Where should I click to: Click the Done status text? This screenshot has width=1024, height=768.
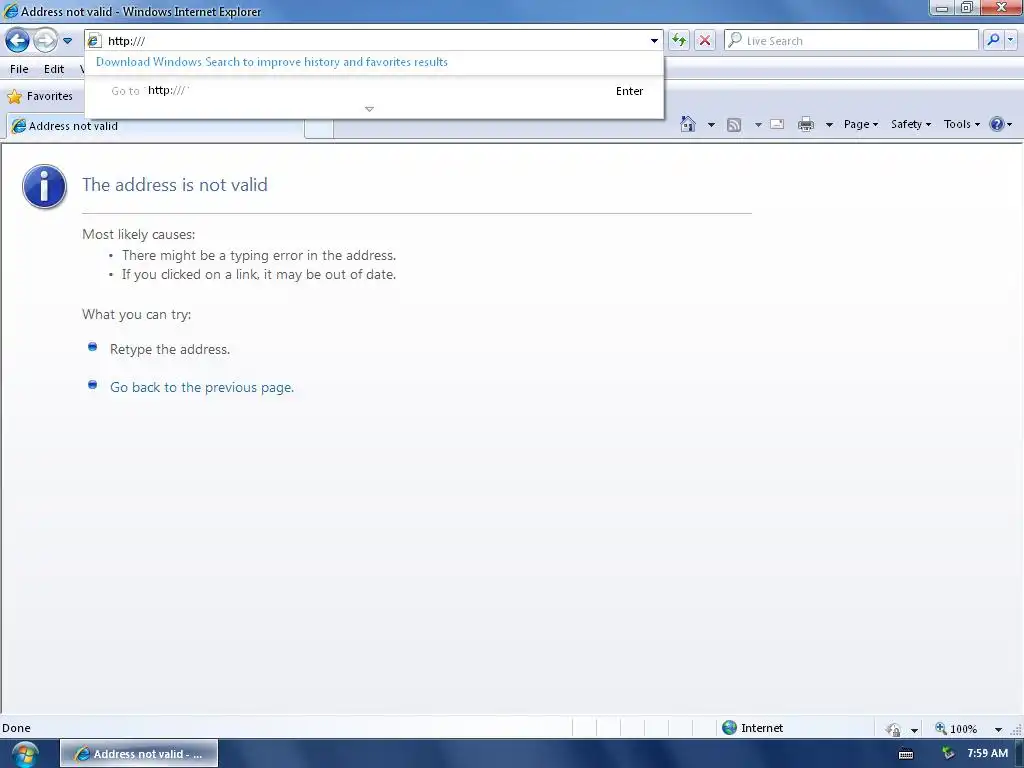(x=16, y=728)
